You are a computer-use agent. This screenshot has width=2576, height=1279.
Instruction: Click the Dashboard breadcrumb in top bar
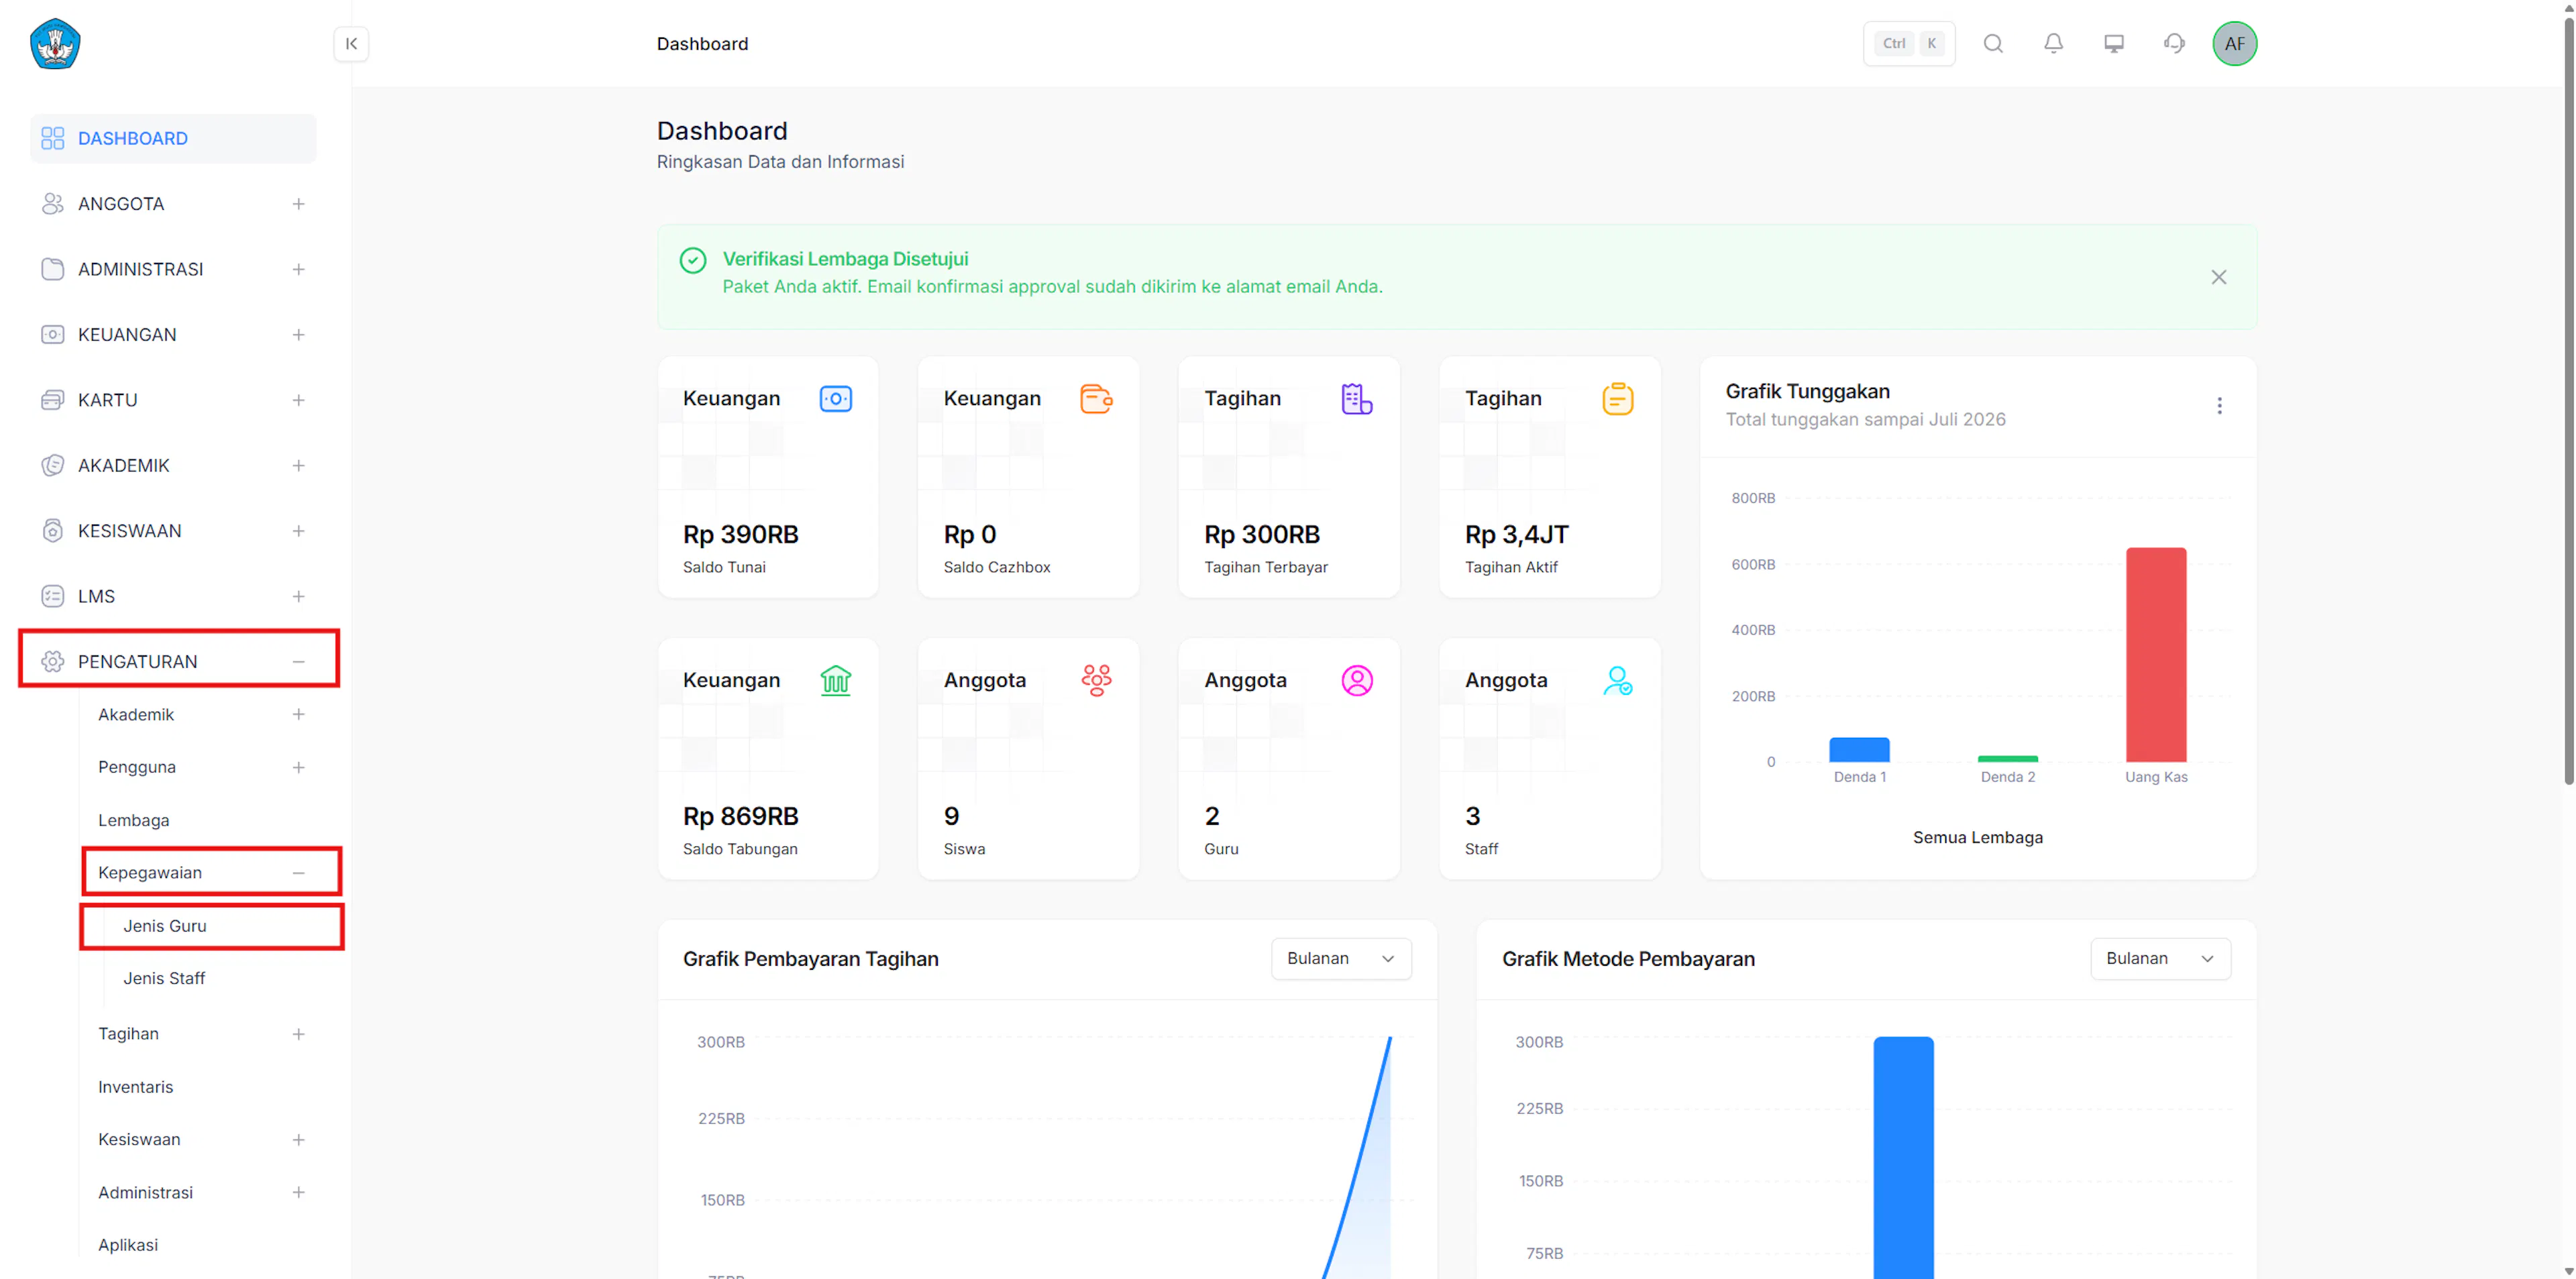[x=702, y=44]
